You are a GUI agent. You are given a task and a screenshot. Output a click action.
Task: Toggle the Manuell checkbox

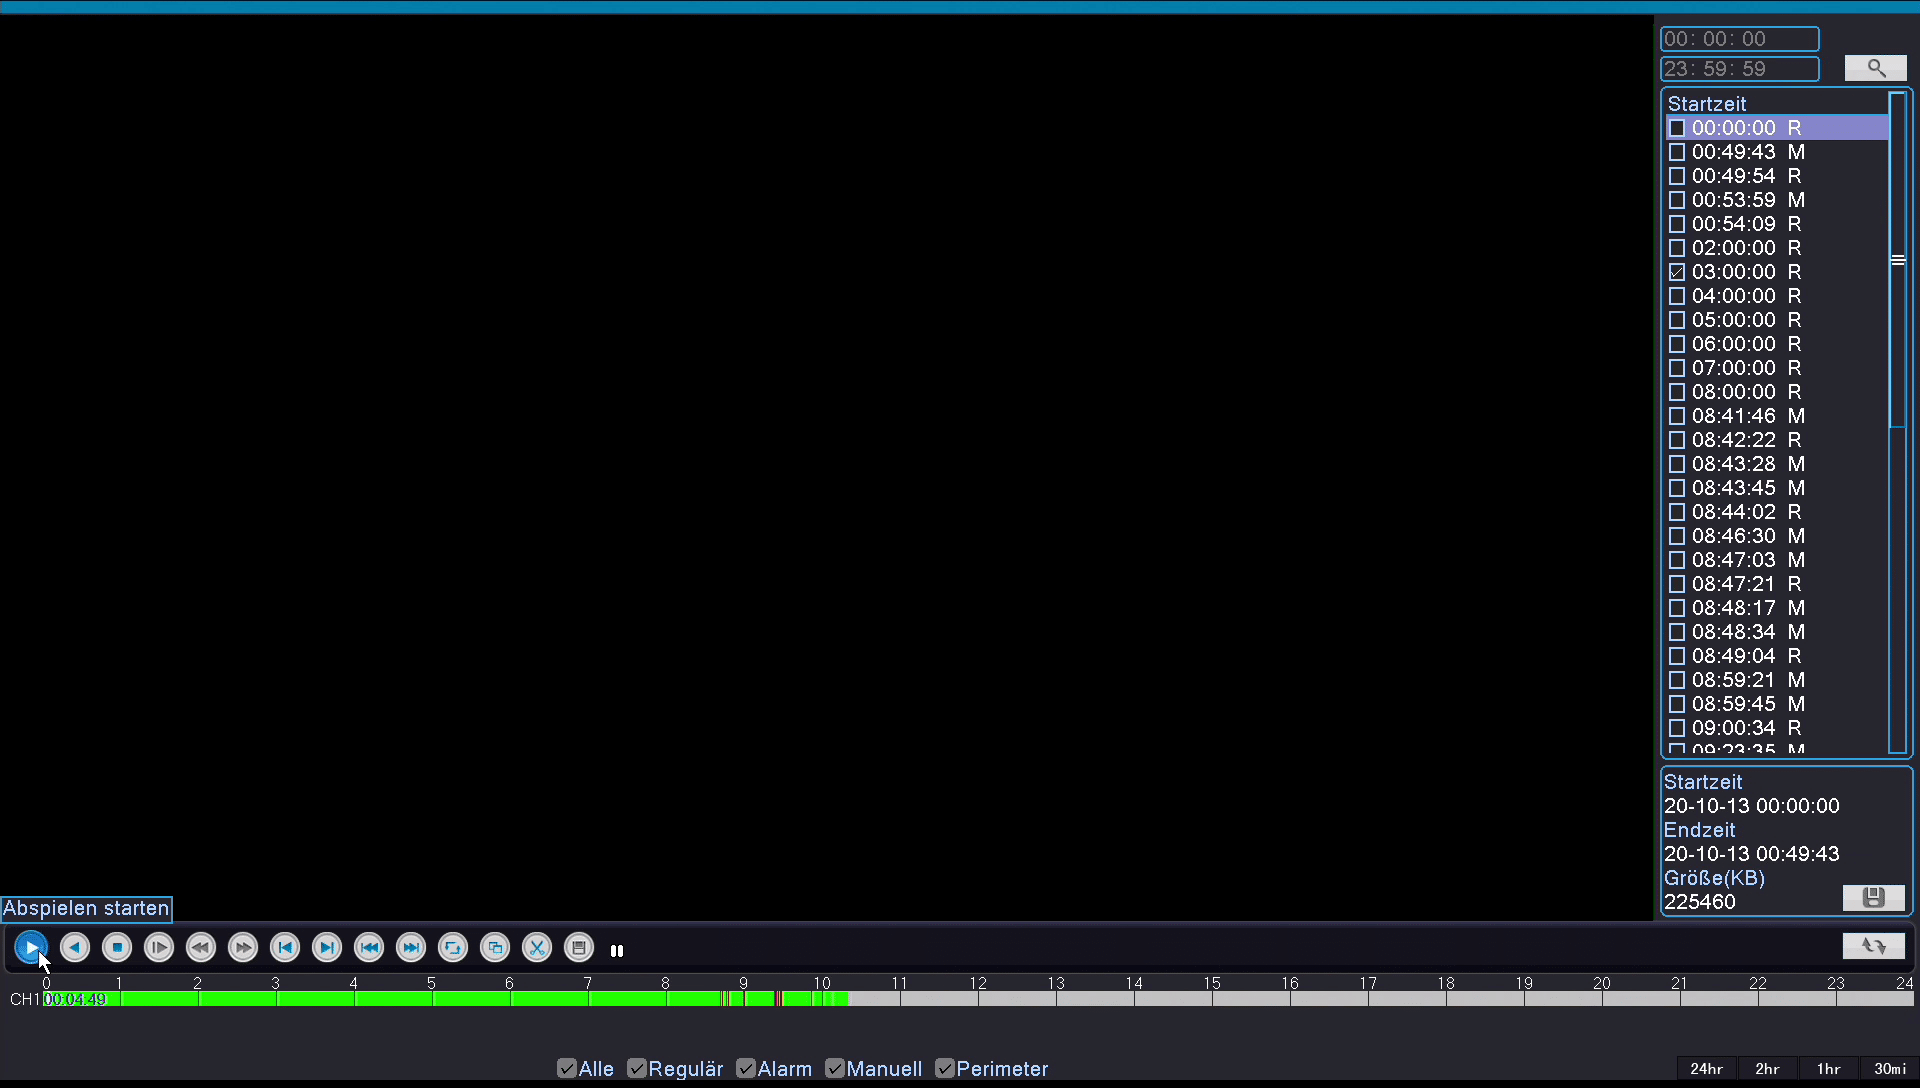coord(835,1069)
